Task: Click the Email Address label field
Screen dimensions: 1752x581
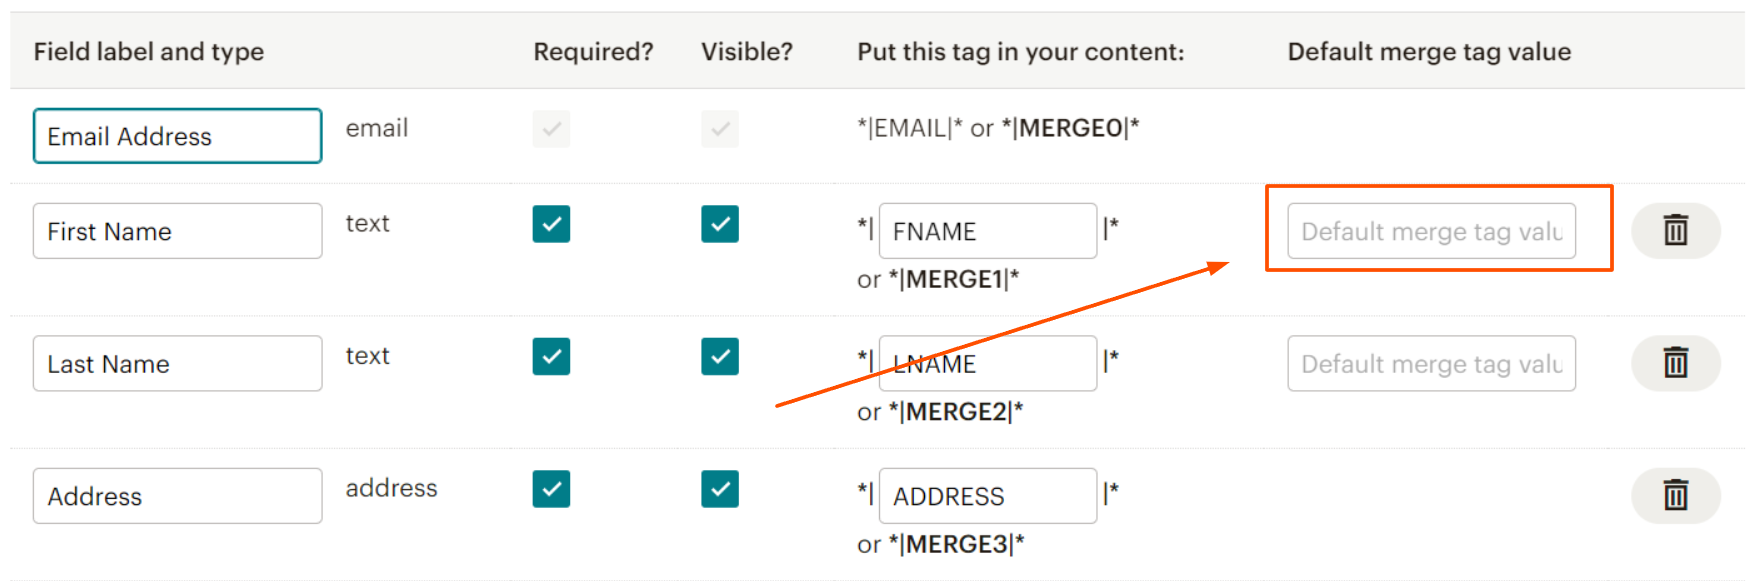Action: tap(178, 136)
